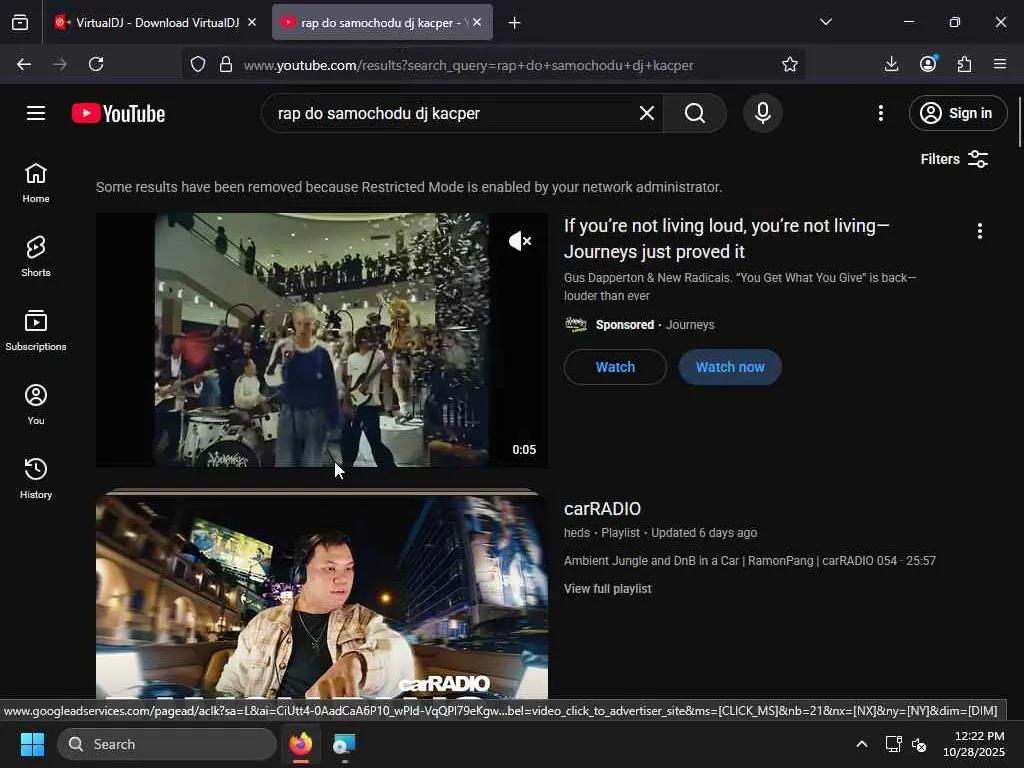Screen dimensions: 1024x768
Task: Click the Journeys advertiser logo
Action: pos(575,325)
